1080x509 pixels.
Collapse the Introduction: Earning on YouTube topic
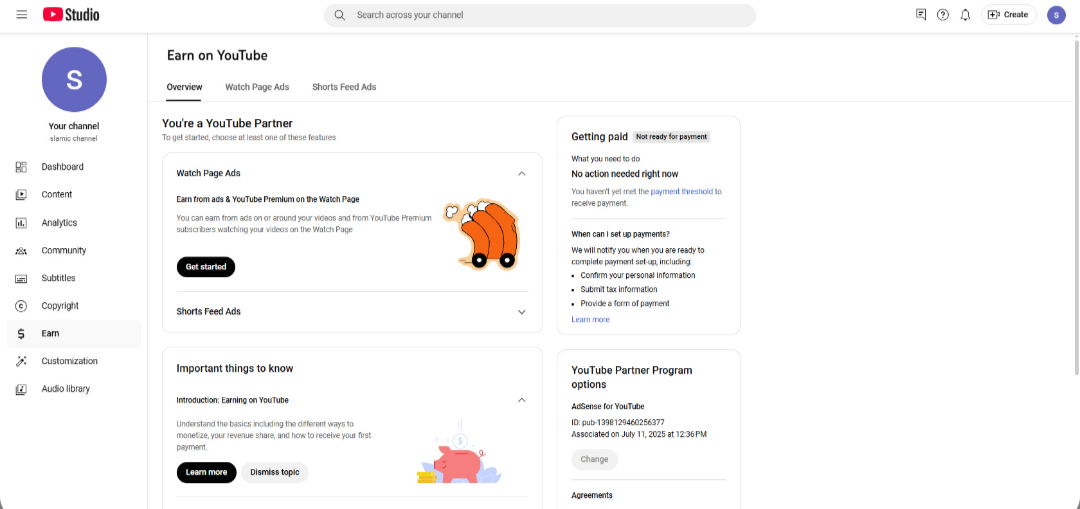click(521, 399)
